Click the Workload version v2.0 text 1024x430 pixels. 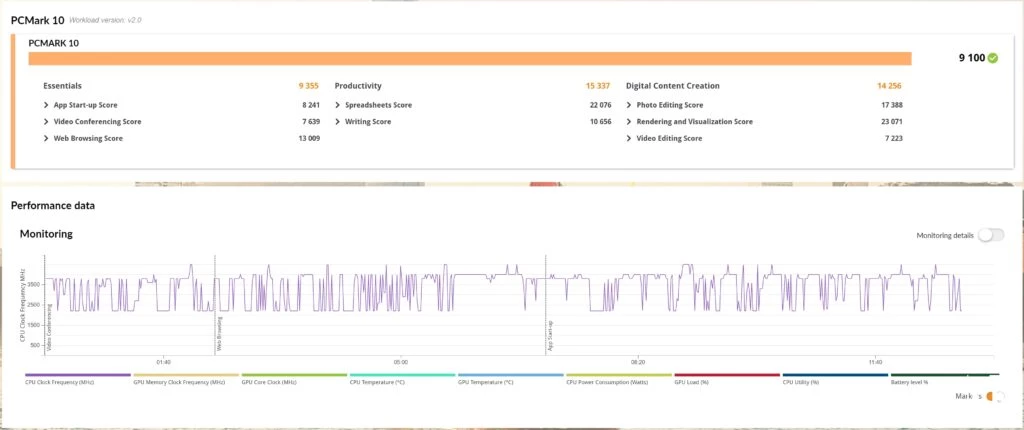(x=105, y=20)
